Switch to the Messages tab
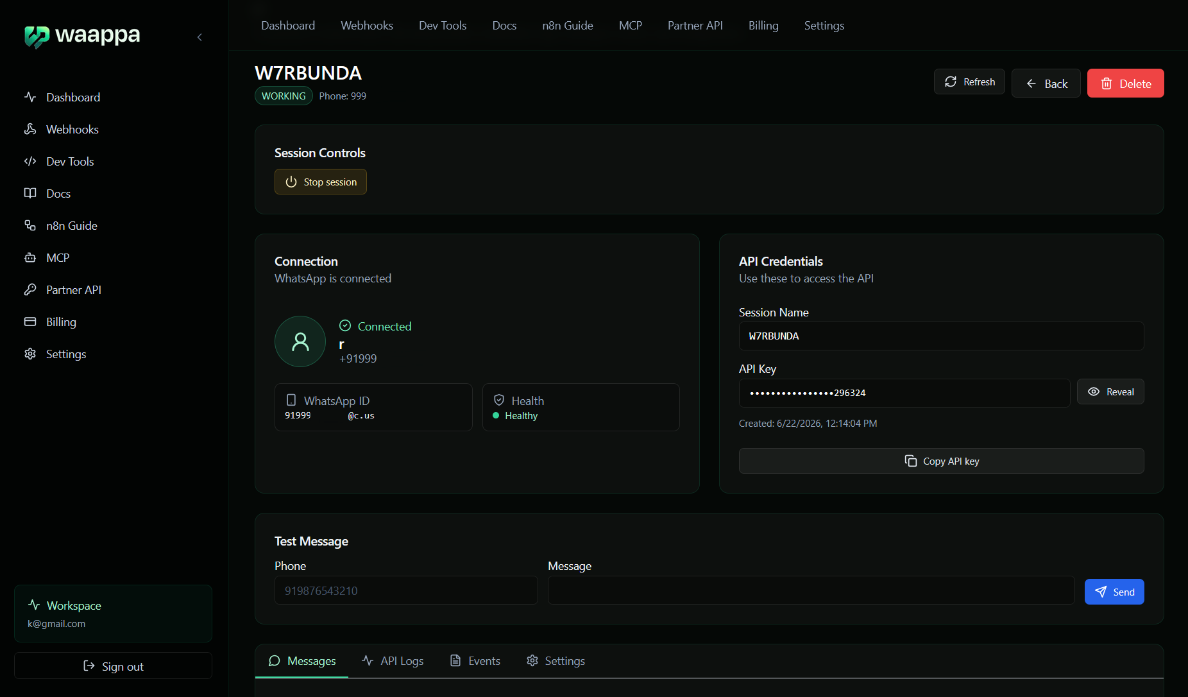 pos(302,661)
